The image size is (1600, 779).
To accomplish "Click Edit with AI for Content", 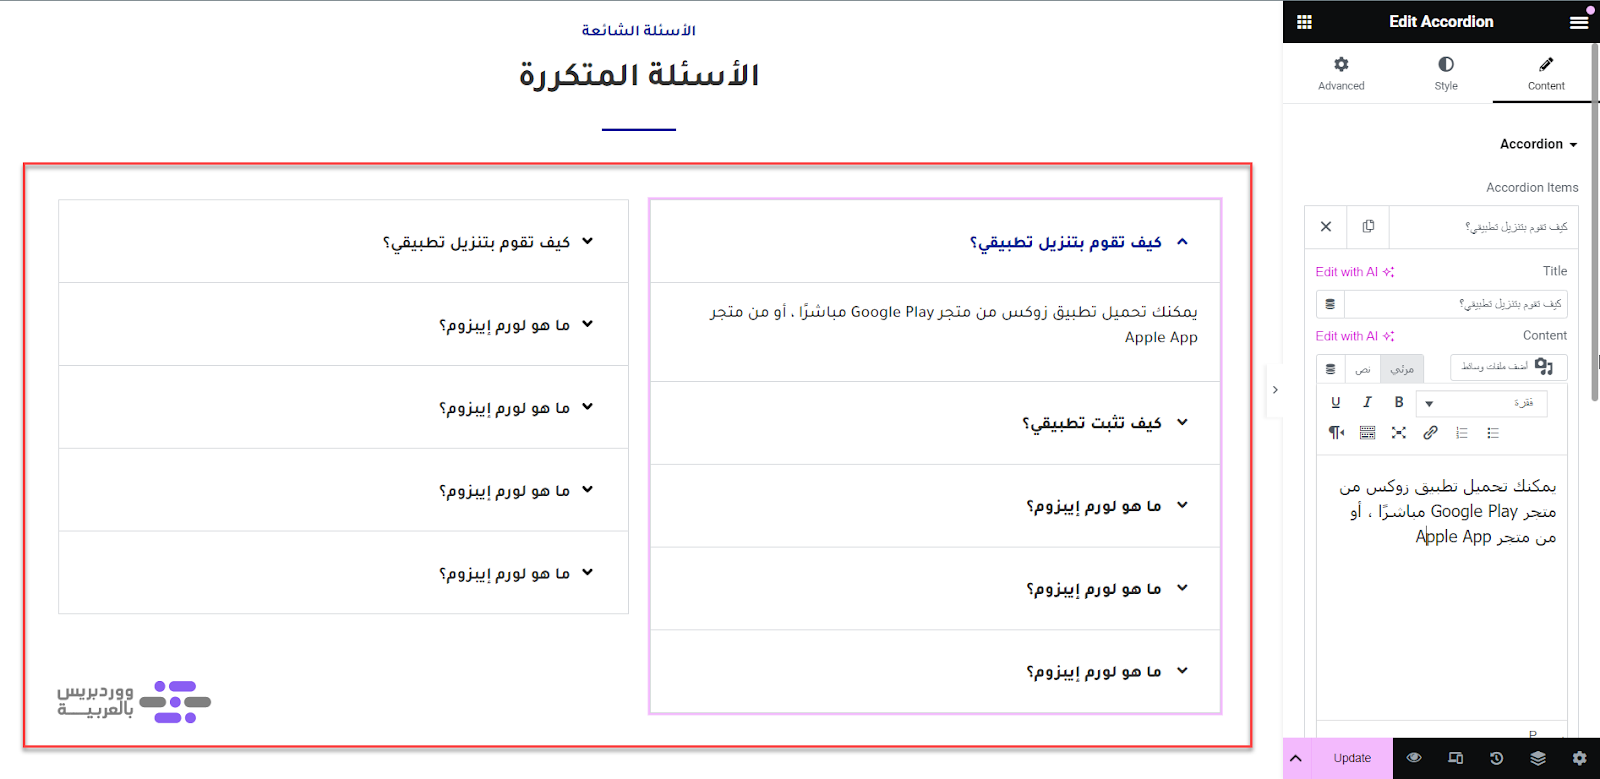I will (x=1355, y=336).
